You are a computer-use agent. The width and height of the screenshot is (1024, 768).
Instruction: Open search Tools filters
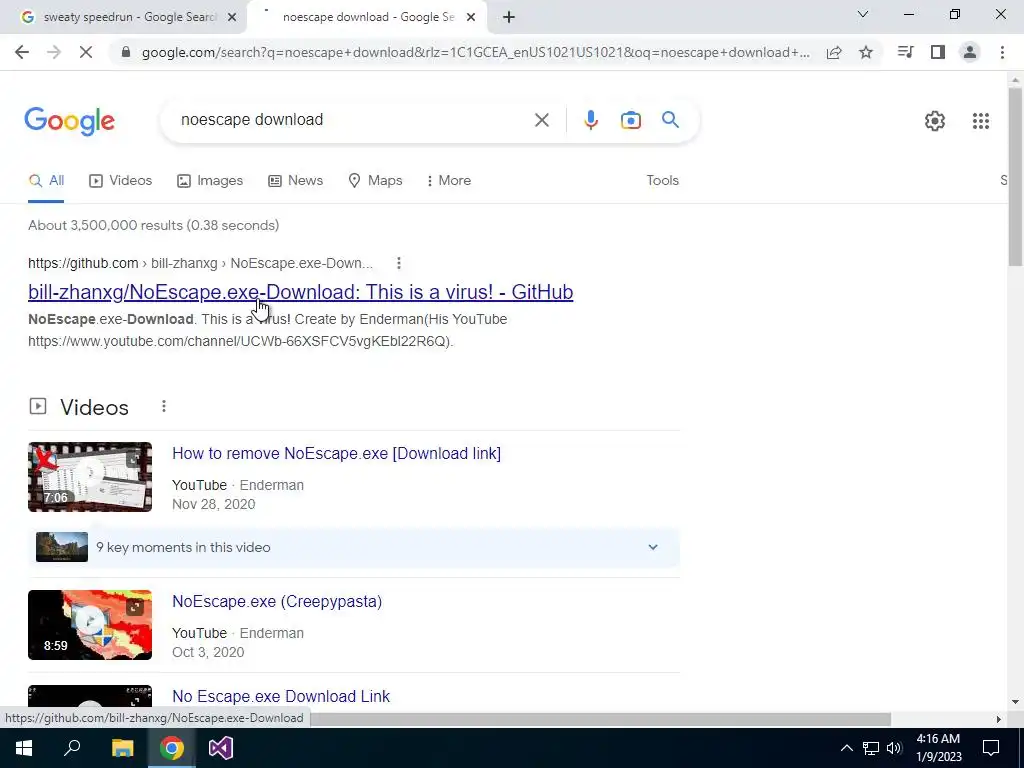coord(662,181)
